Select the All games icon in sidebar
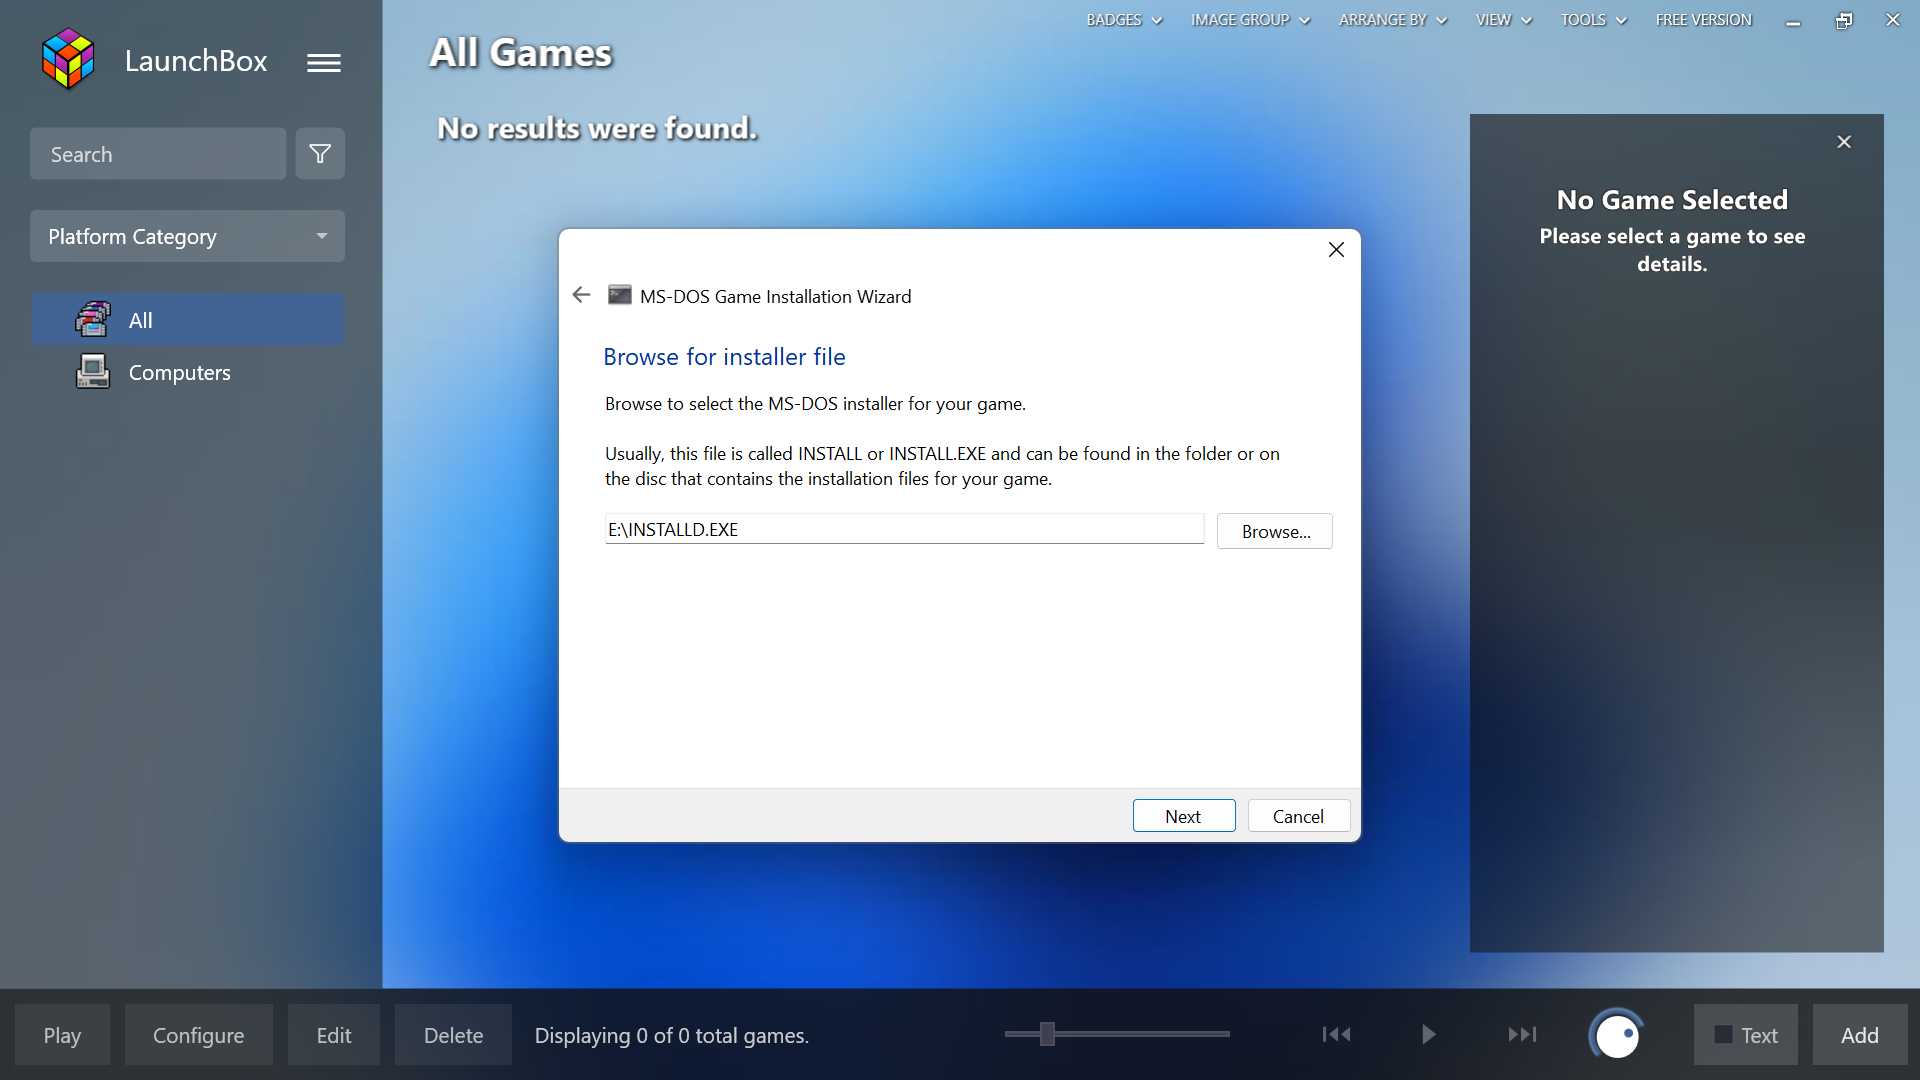1920x1080 pixels. click(91, 319)
